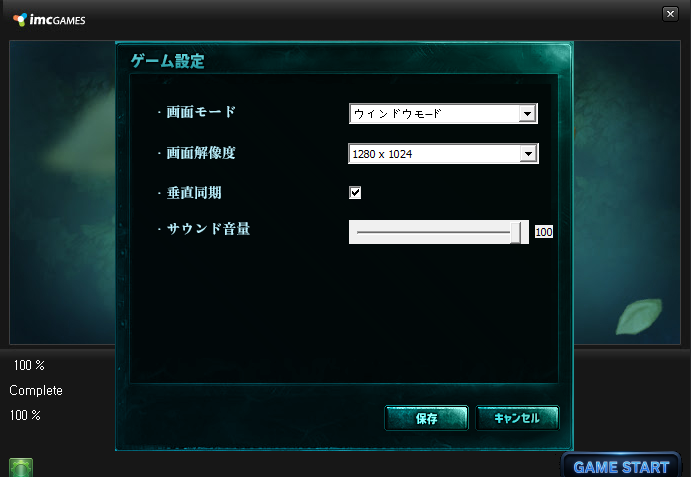Close the launcher with the X button

(670, 14)
